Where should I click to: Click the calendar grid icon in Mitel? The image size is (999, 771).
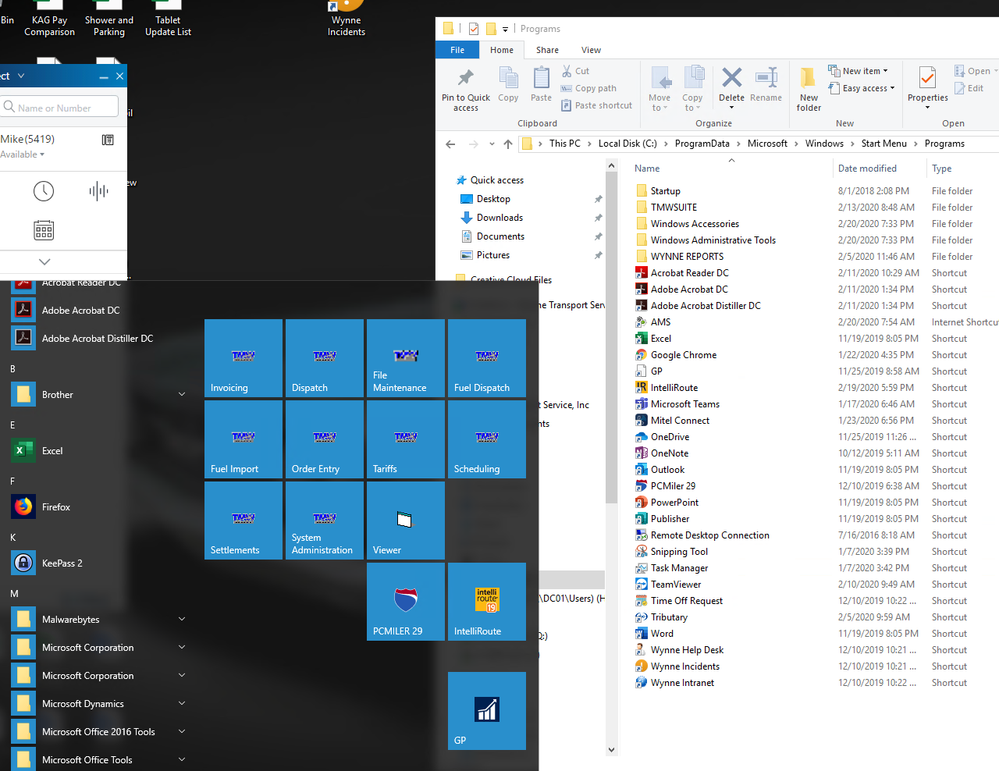pos(43,230)
